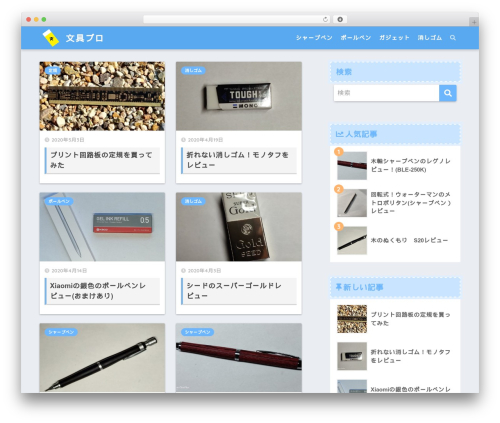Screen dimensions: 500x423
Task: Click the date text 2020年4月14日
Action: click(69, 271)
